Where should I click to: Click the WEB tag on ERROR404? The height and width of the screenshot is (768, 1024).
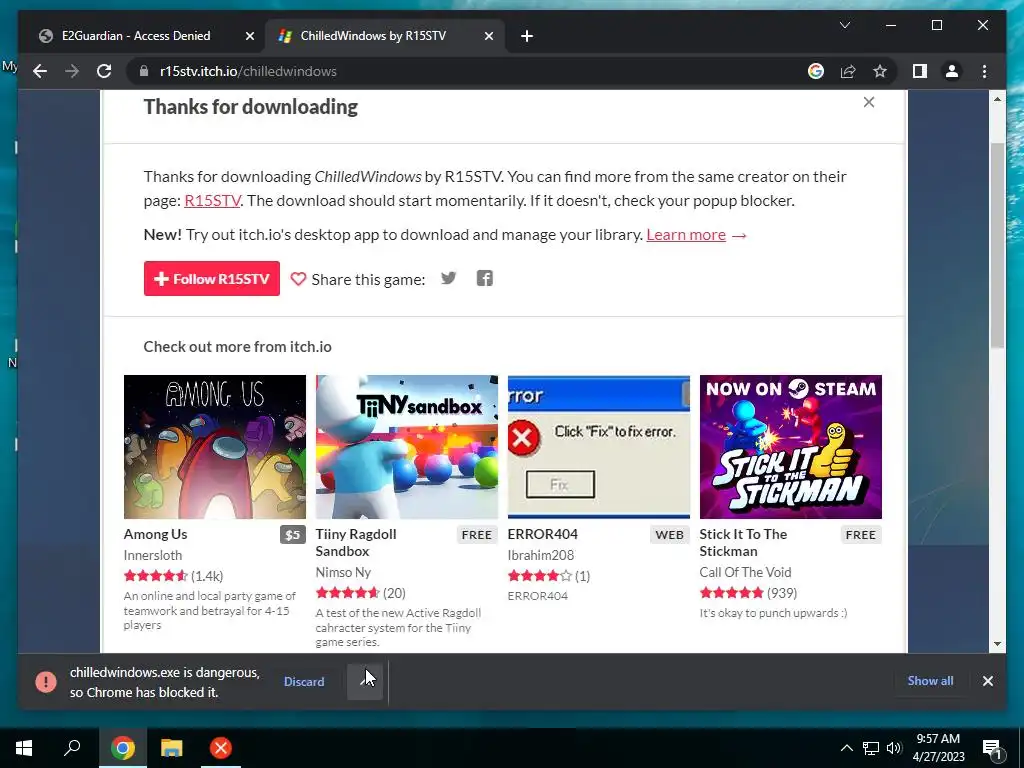tap(669, 535)
